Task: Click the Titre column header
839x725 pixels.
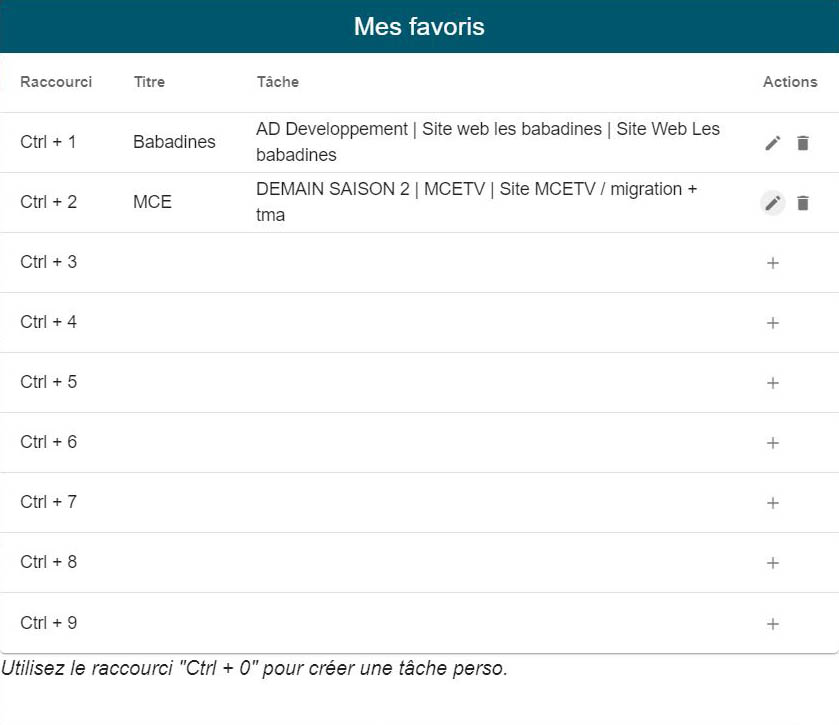Action: [149, 82]
